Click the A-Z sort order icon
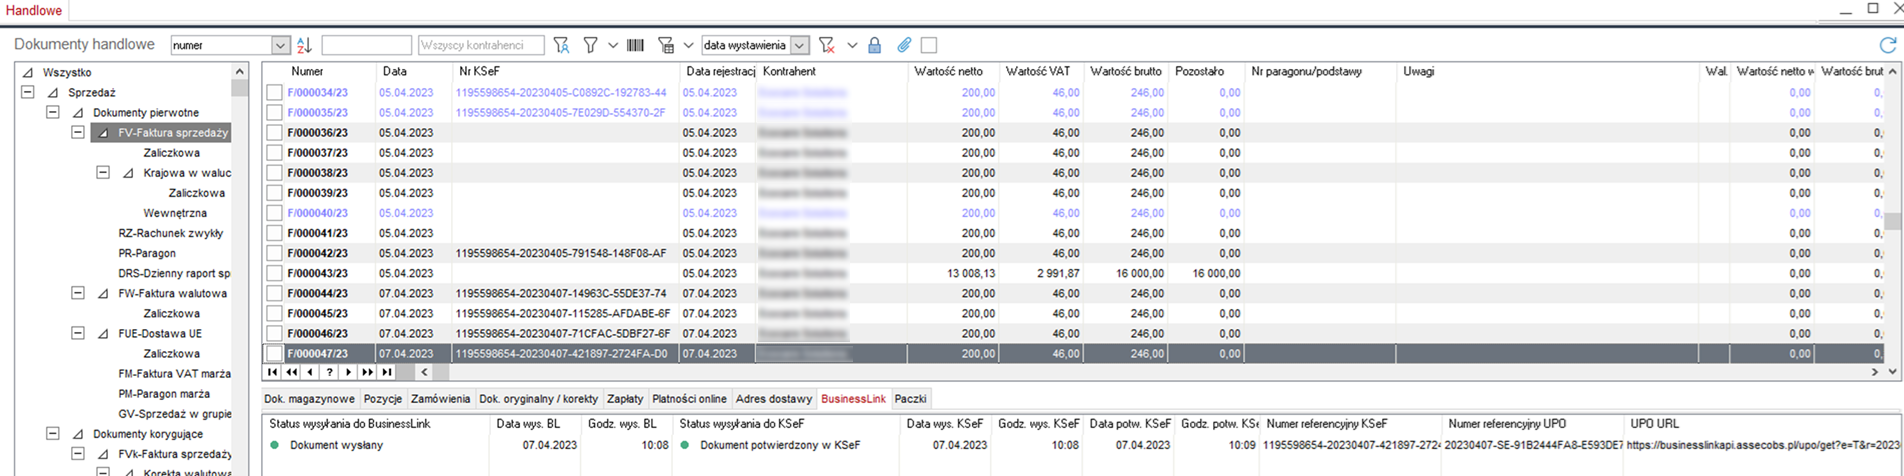 click(x=304, y=45)
